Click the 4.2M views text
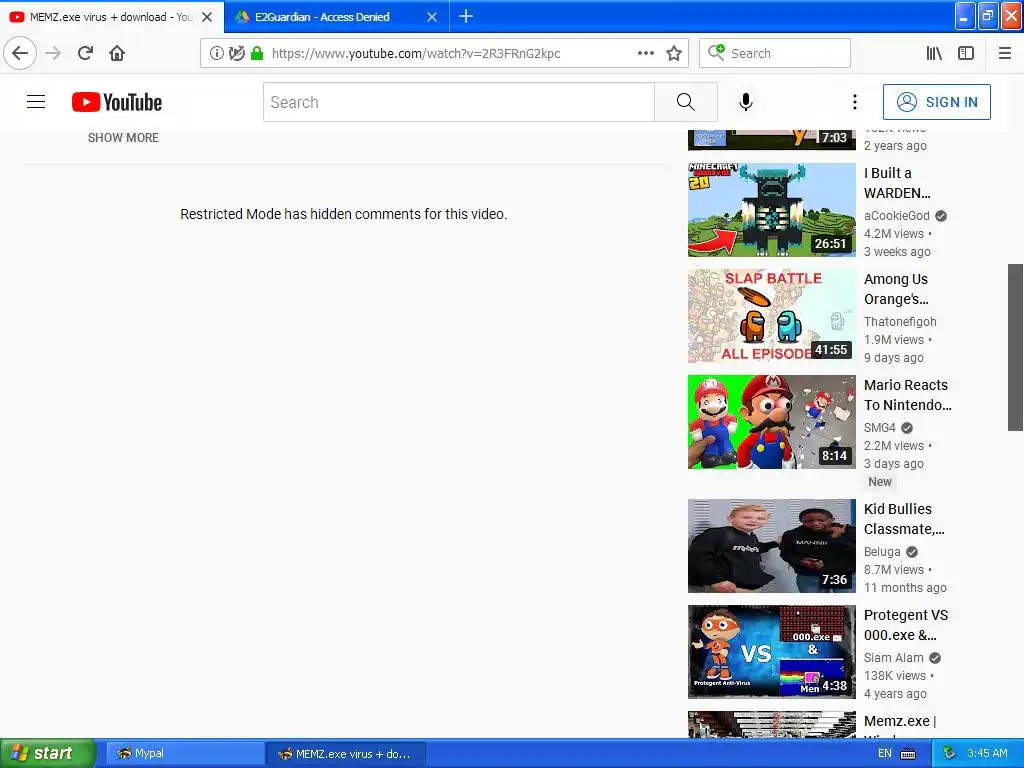The width and height of the screenshot is (1024, 768). [893, 234]
